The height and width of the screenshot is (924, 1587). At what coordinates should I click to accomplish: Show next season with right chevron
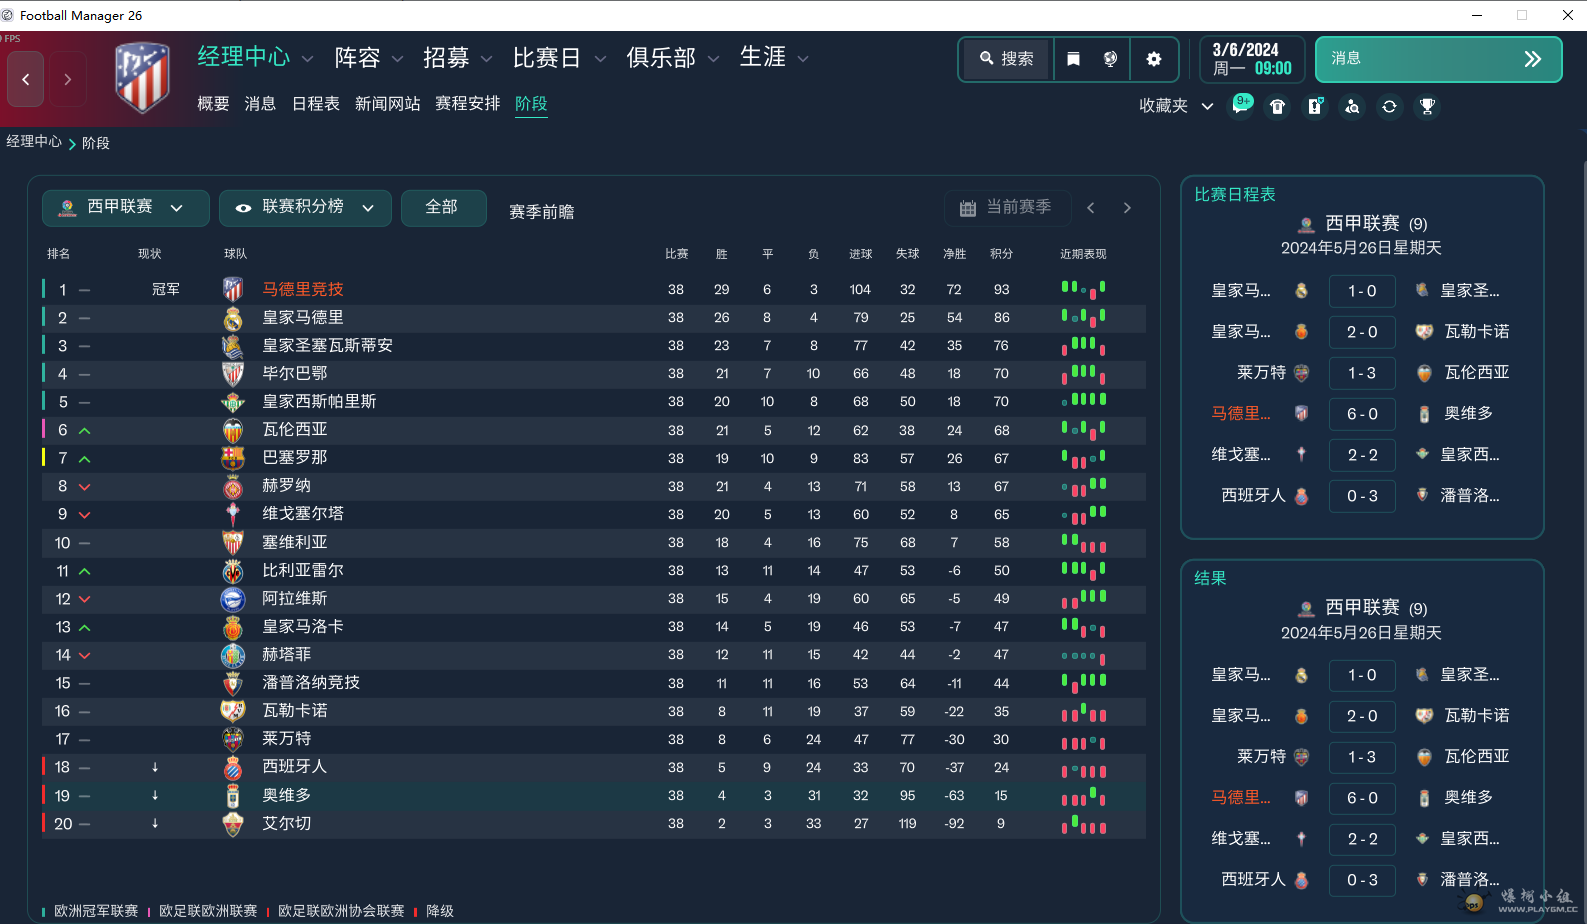[1127, 208]
